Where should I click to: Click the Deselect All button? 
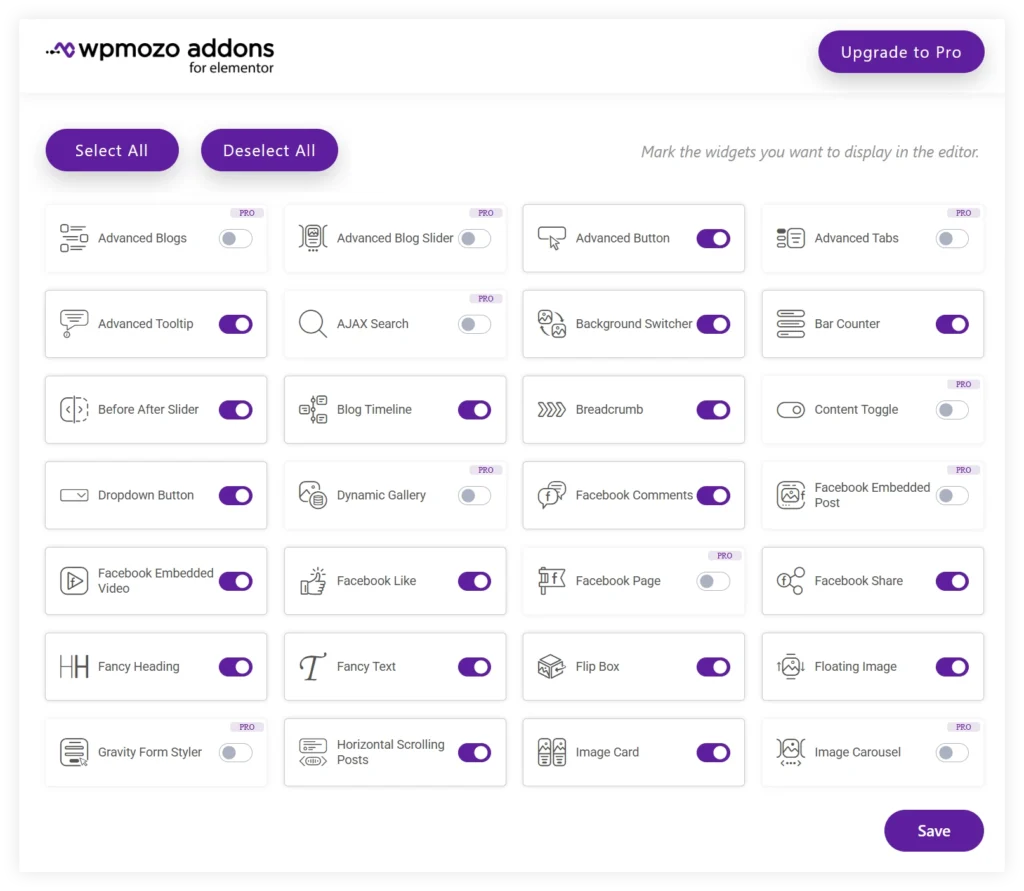269,150
